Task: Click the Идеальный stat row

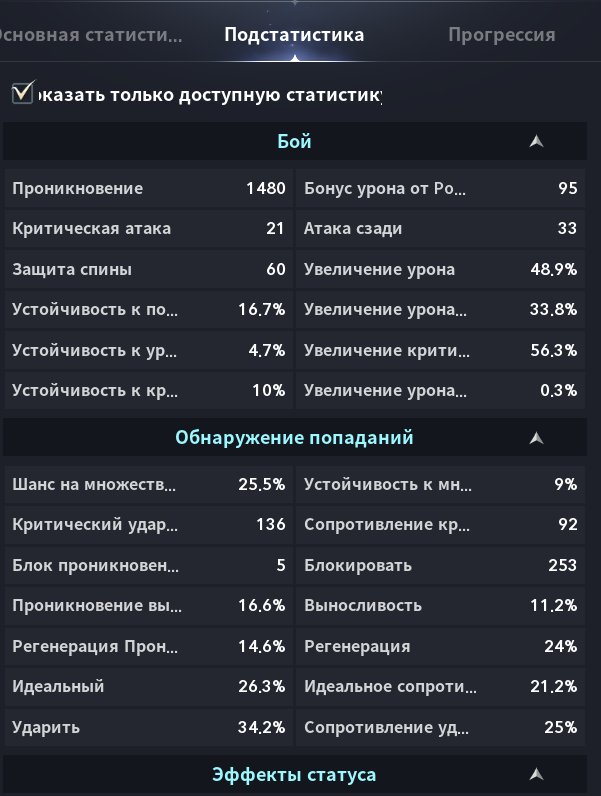Action: tap(149, 686)
